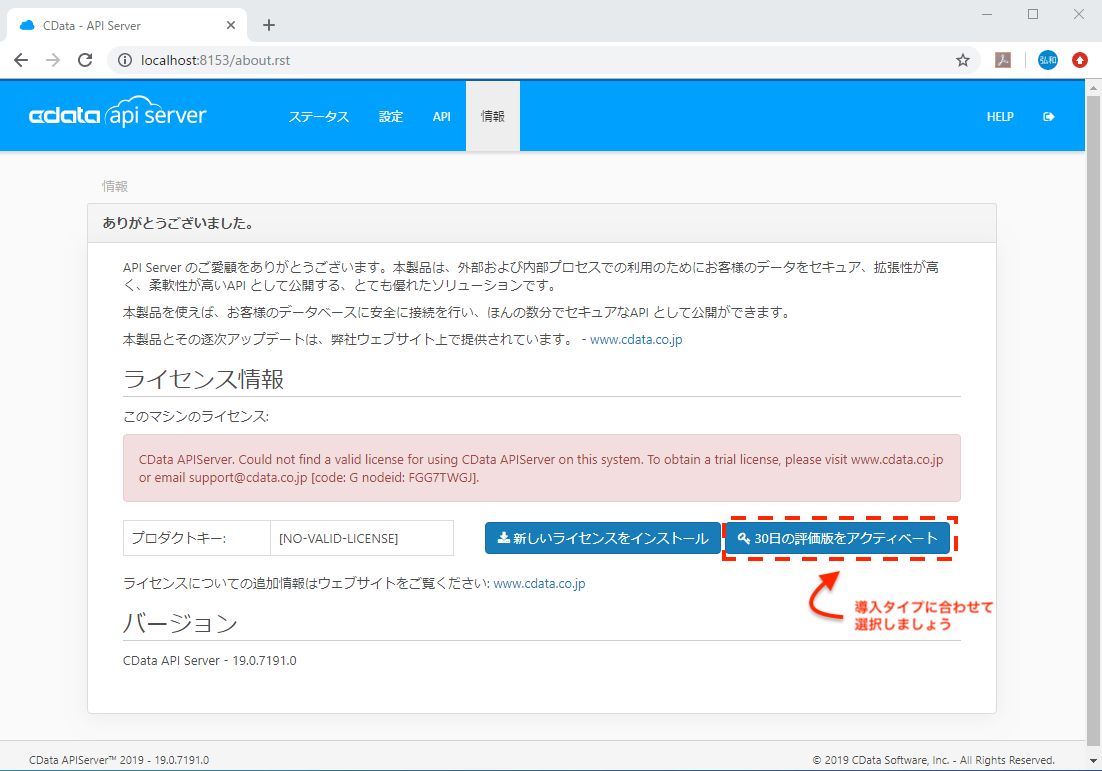Open the Chrome profile avatar
The image size is (1102, 771).
tap(1047, 60)
